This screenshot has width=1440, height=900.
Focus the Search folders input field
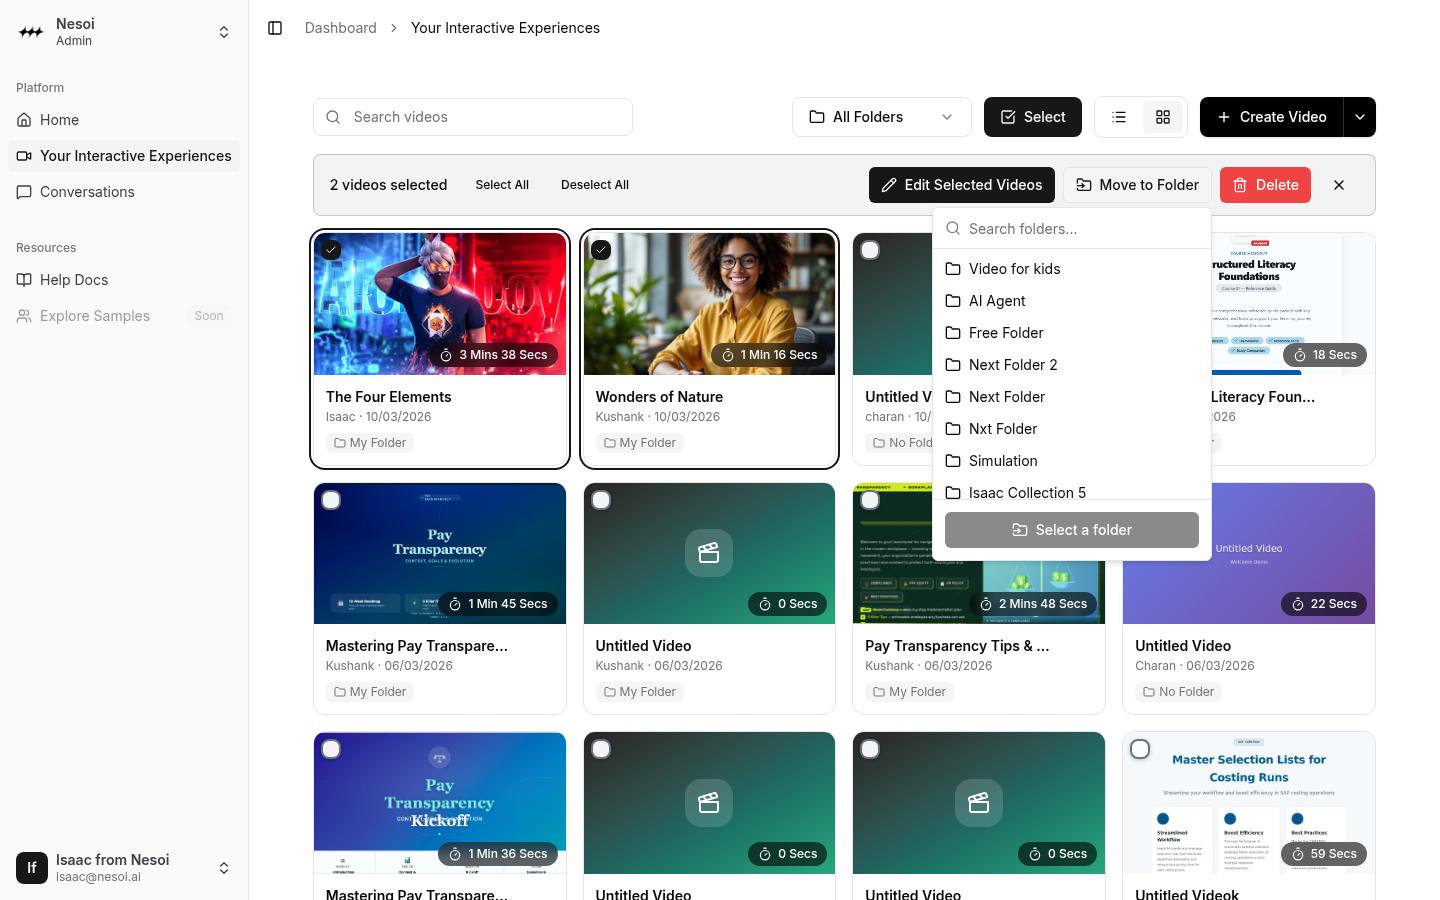click(1080, 229)
